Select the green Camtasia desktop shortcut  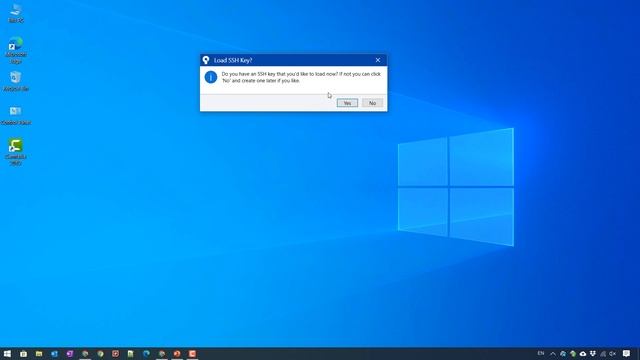pyautogui.click(x=16, y=151)
